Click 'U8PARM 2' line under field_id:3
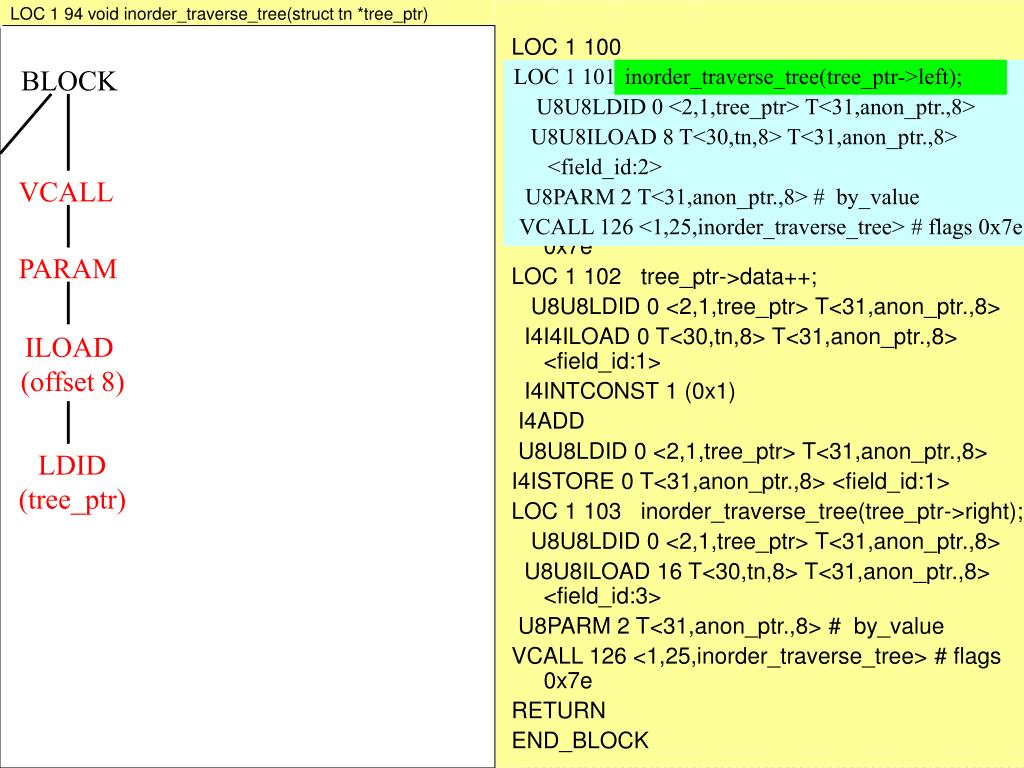This screenshot has width=1024, height=768. tap(731, 627)
